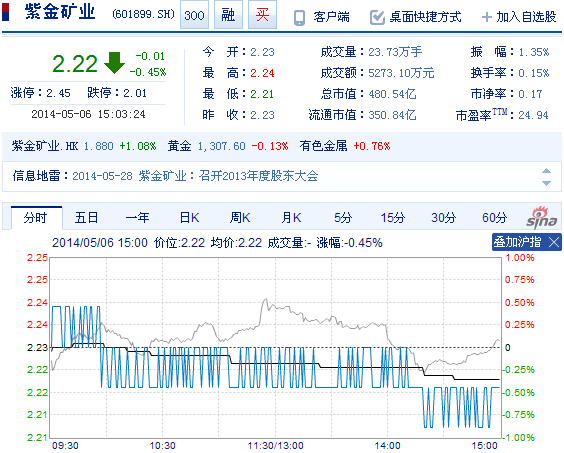
Task: Switch to the 一年 one-year tab
Action: click(x=137, y=218)
